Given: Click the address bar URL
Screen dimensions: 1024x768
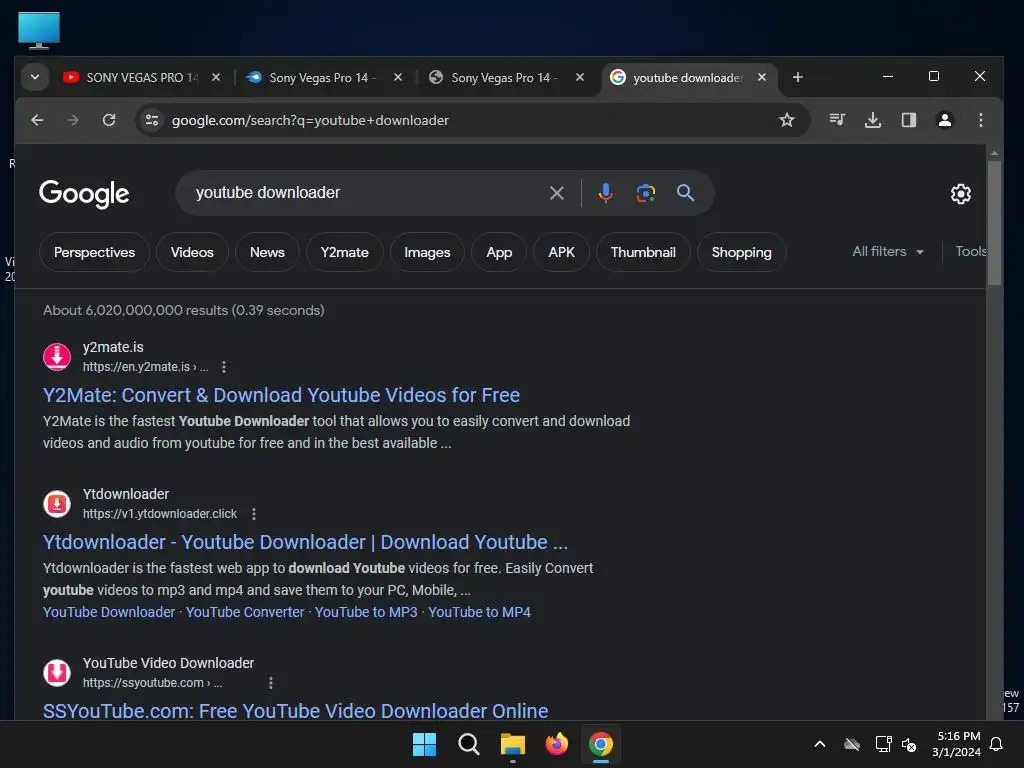Looking at the screenshot, I should coord(310,120).
